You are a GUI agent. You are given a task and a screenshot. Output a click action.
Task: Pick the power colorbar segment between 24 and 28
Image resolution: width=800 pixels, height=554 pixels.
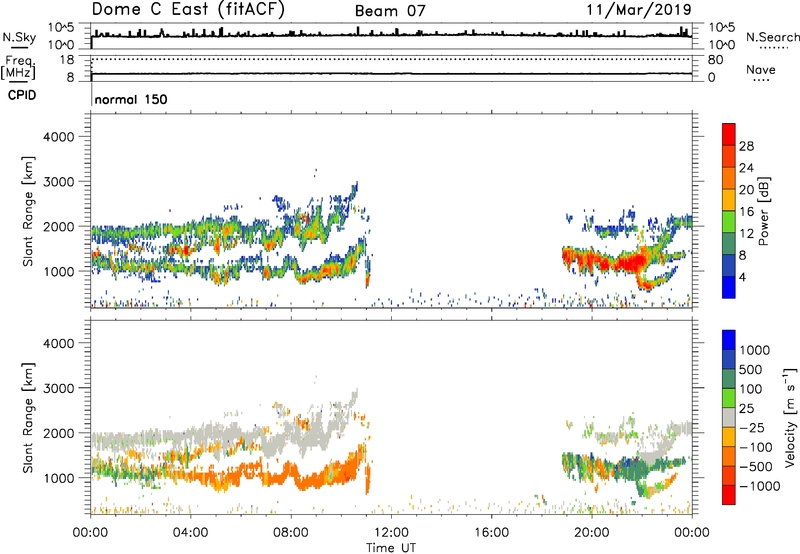pyautogui.click(x=729, y=156)
